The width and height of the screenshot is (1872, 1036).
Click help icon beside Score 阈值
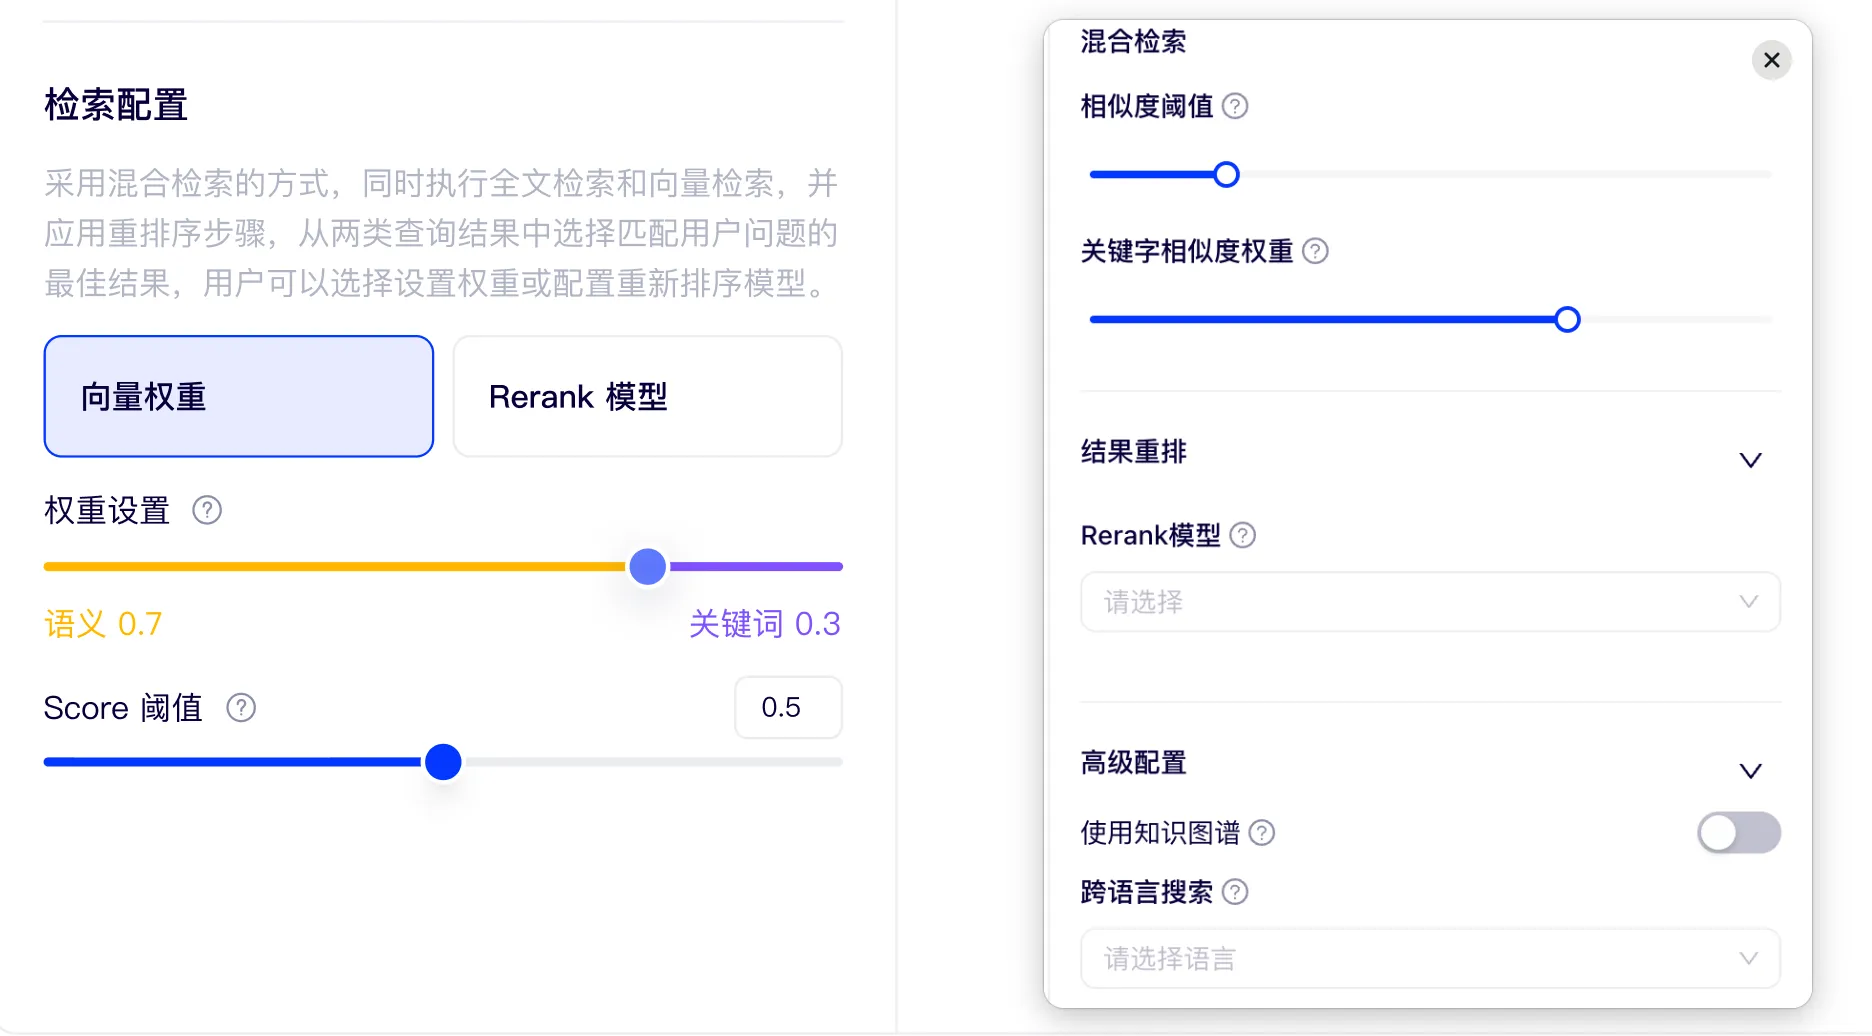pyautogui.click(x=241, y=708)
